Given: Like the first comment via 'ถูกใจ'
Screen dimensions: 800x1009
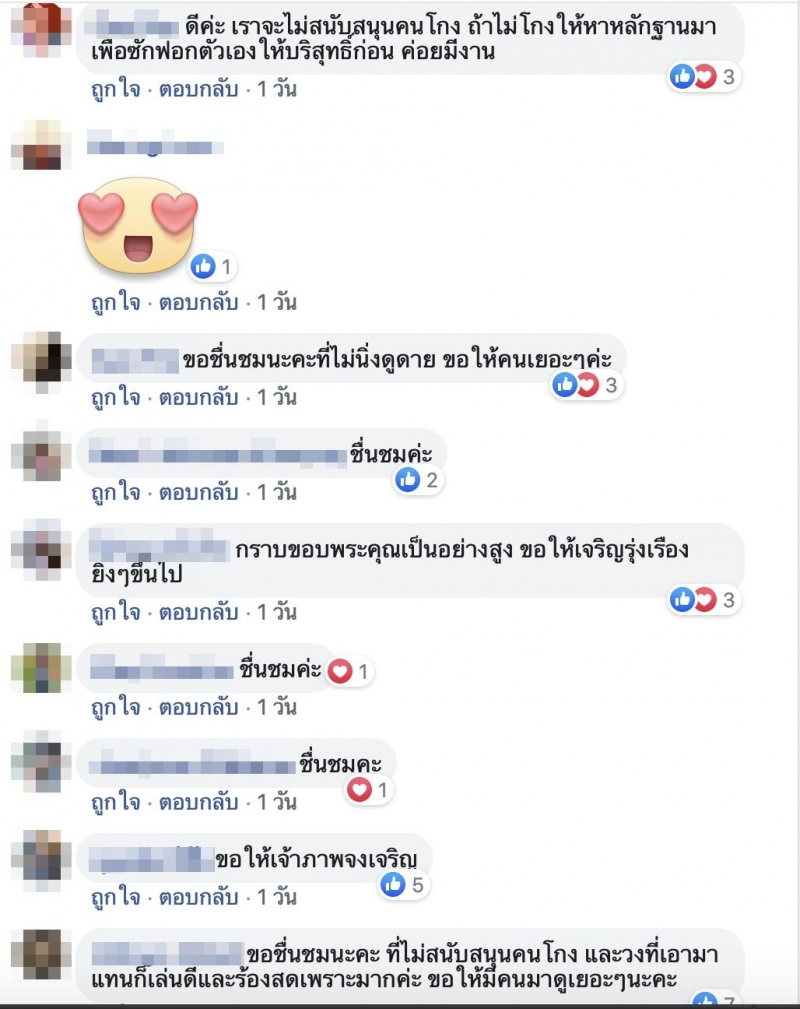Looking at the screenshot, I should pos(116,89).
